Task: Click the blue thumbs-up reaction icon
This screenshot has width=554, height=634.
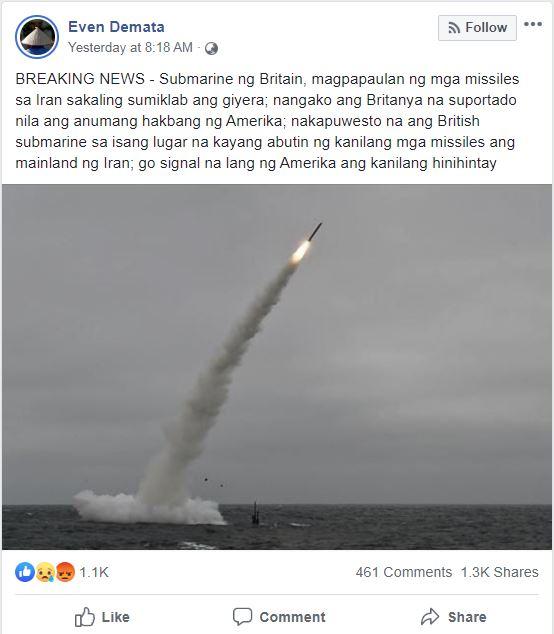Action: tap(25, 572)
